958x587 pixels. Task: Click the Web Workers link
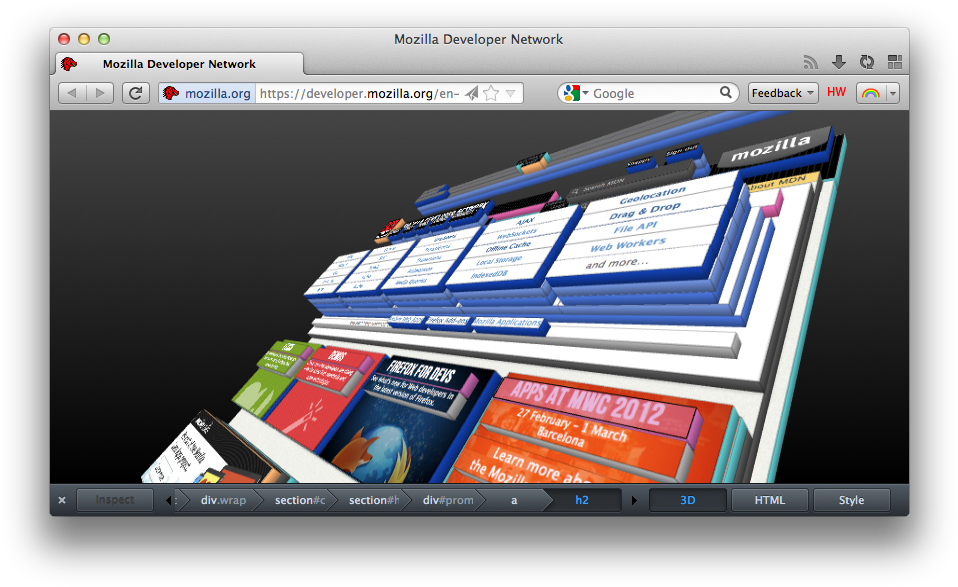pos(627,244)
